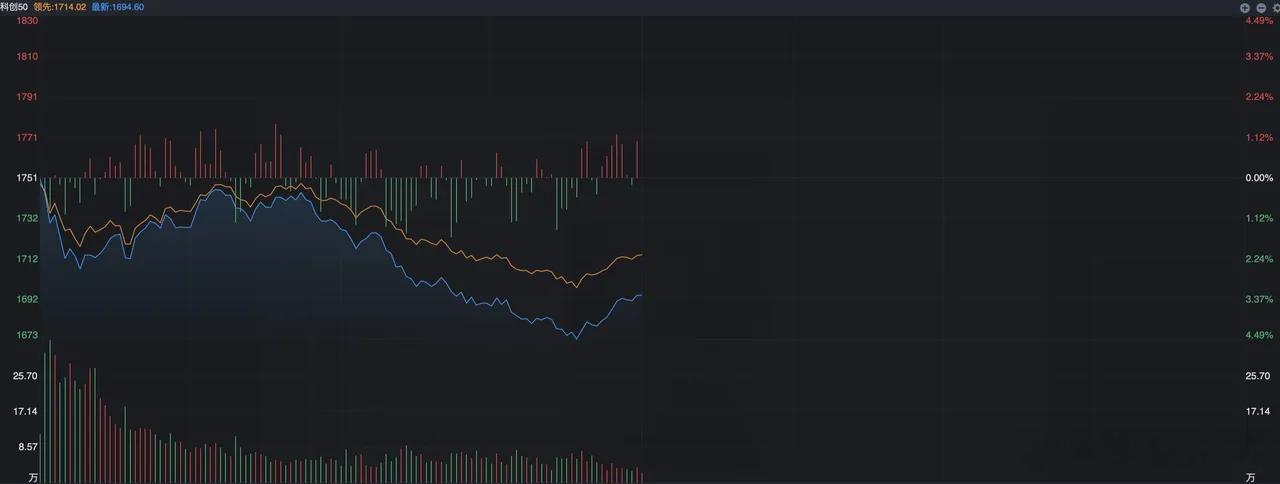The height and width of the screenshot is (484, 1280).
Task: Click the 1791 price axis label
Action: (x=27, y=97)
